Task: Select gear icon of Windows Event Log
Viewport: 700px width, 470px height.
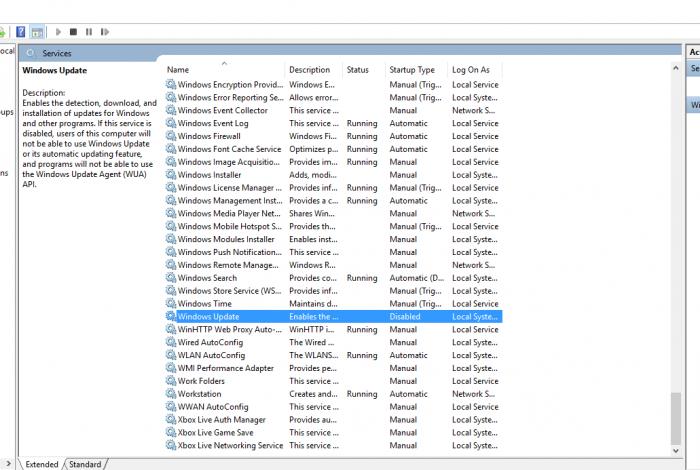Action: pos(171,123)
